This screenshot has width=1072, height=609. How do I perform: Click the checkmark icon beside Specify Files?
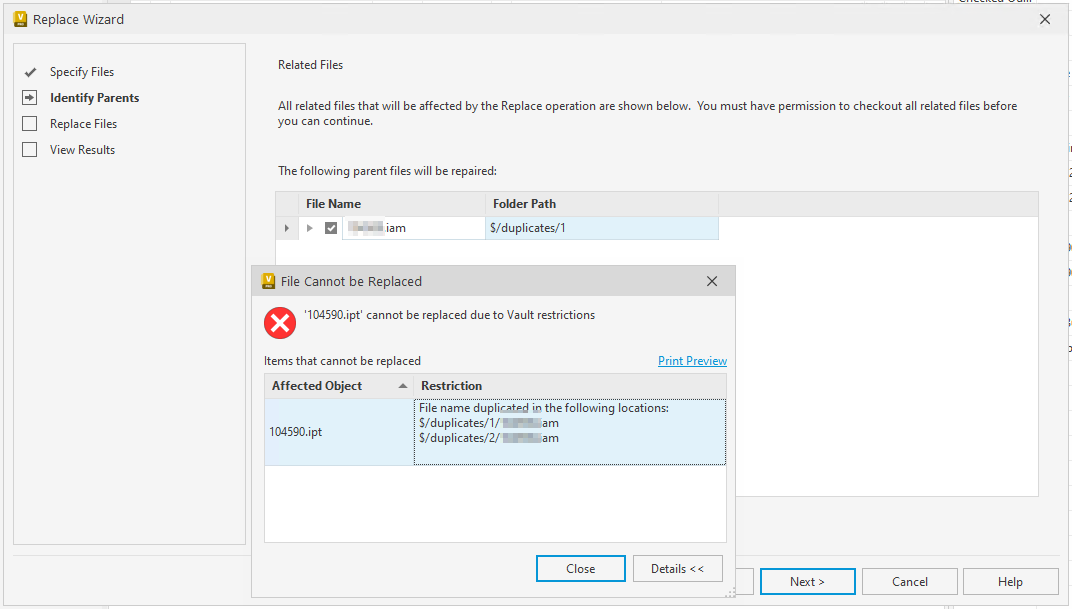(x=30, y=72)
